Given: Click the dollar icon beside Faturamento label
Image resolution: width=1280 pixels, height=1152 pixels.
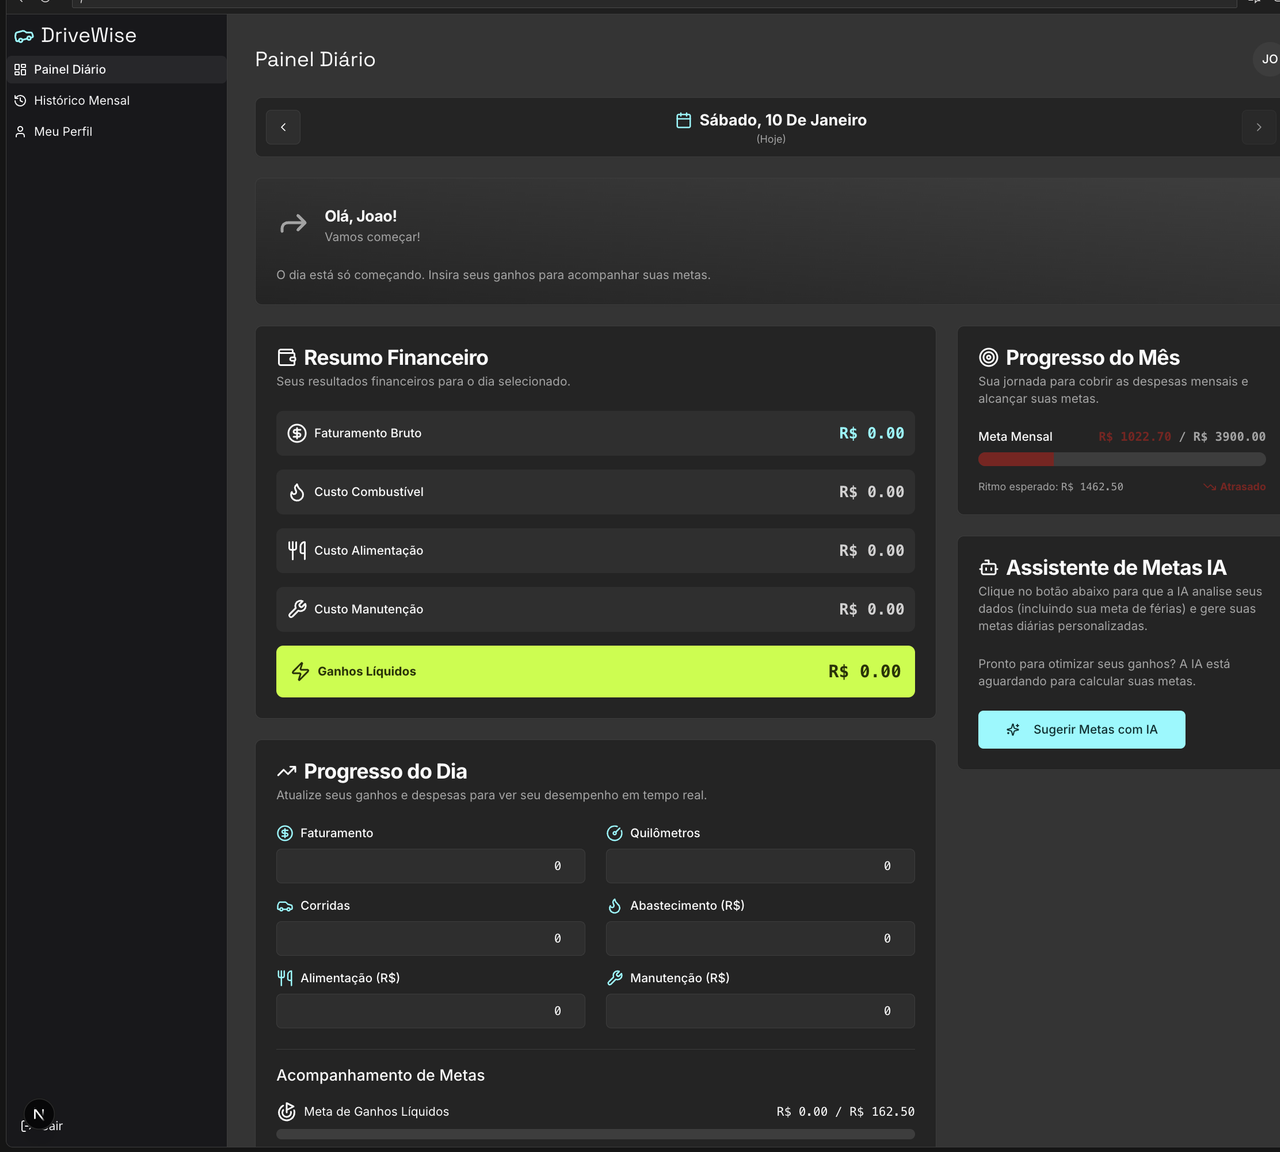Looking at the screenshot, I should pyautogui.click(x=285, y=833).
